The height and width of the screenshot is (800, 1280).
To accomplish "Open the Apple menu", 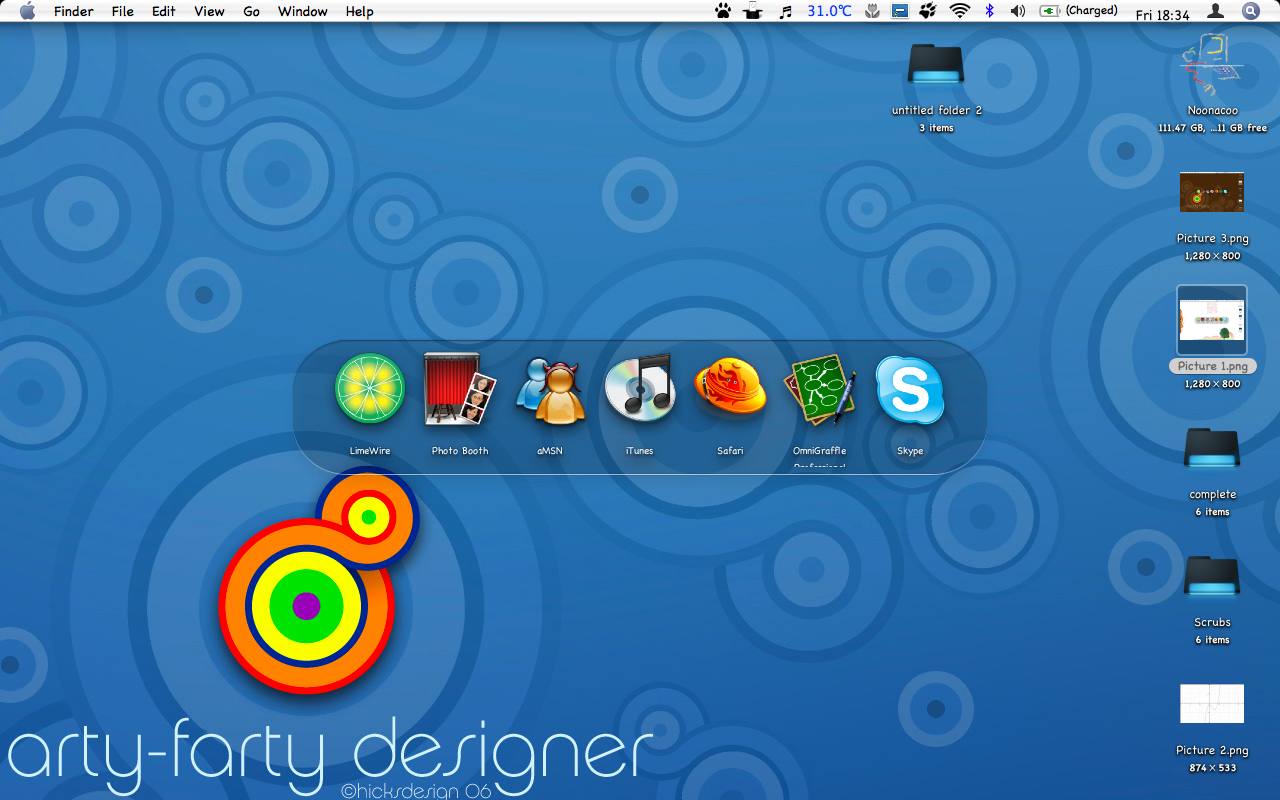I will pos(27,11).
